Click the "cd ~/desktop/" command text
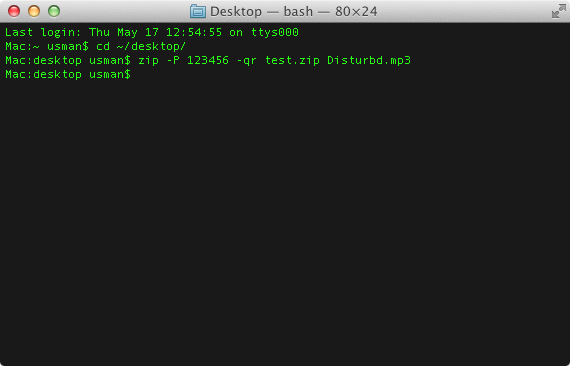Viewport: 570px width, 366px height. (141, 47)
